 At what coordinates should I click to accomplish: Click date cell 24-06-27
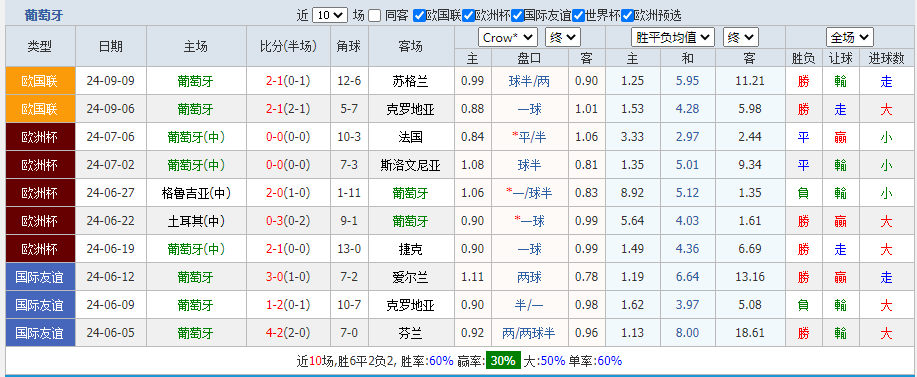[111, 193]
